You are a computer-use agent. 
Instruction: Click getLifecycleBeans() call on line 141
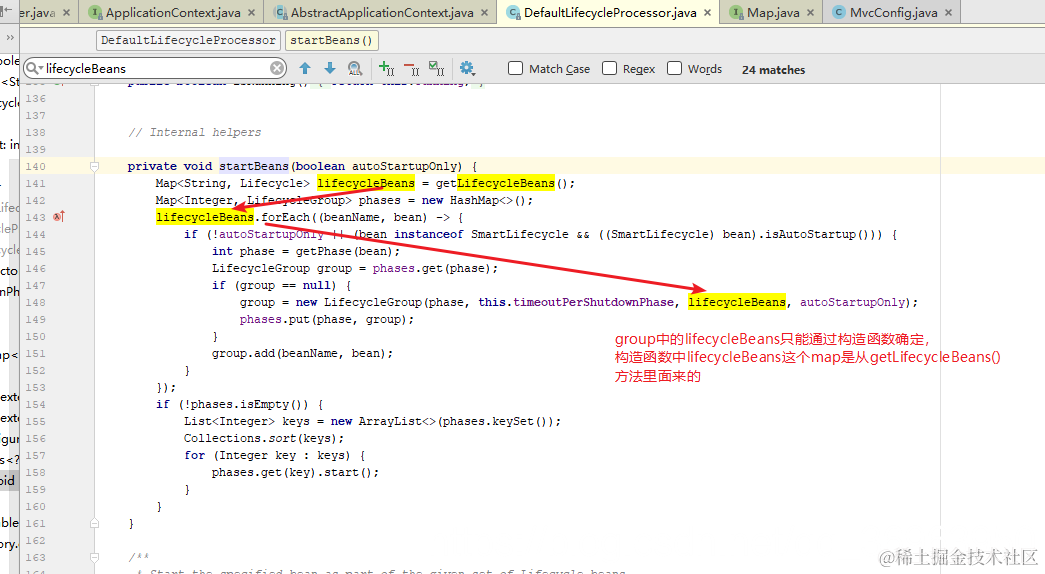coord(505,183)
